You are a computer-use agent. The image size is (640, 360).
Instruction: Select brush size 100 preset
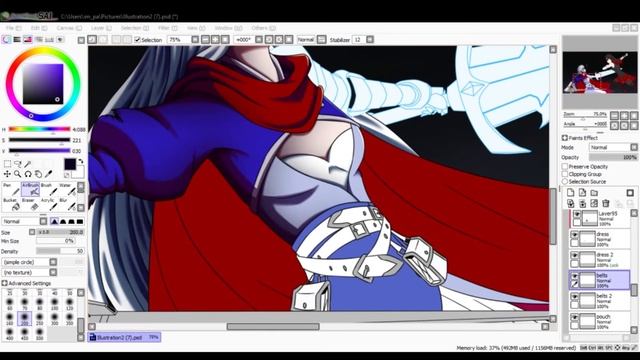(55, 303)
